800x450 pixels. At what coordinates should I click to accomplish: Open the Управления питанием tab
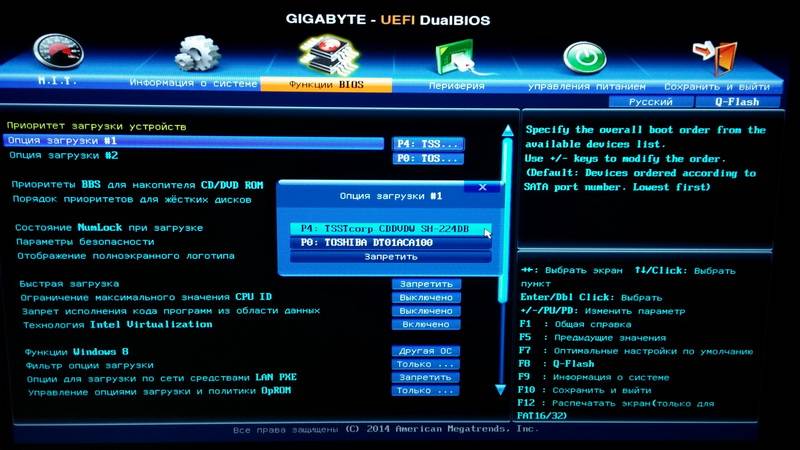point(587,87)
